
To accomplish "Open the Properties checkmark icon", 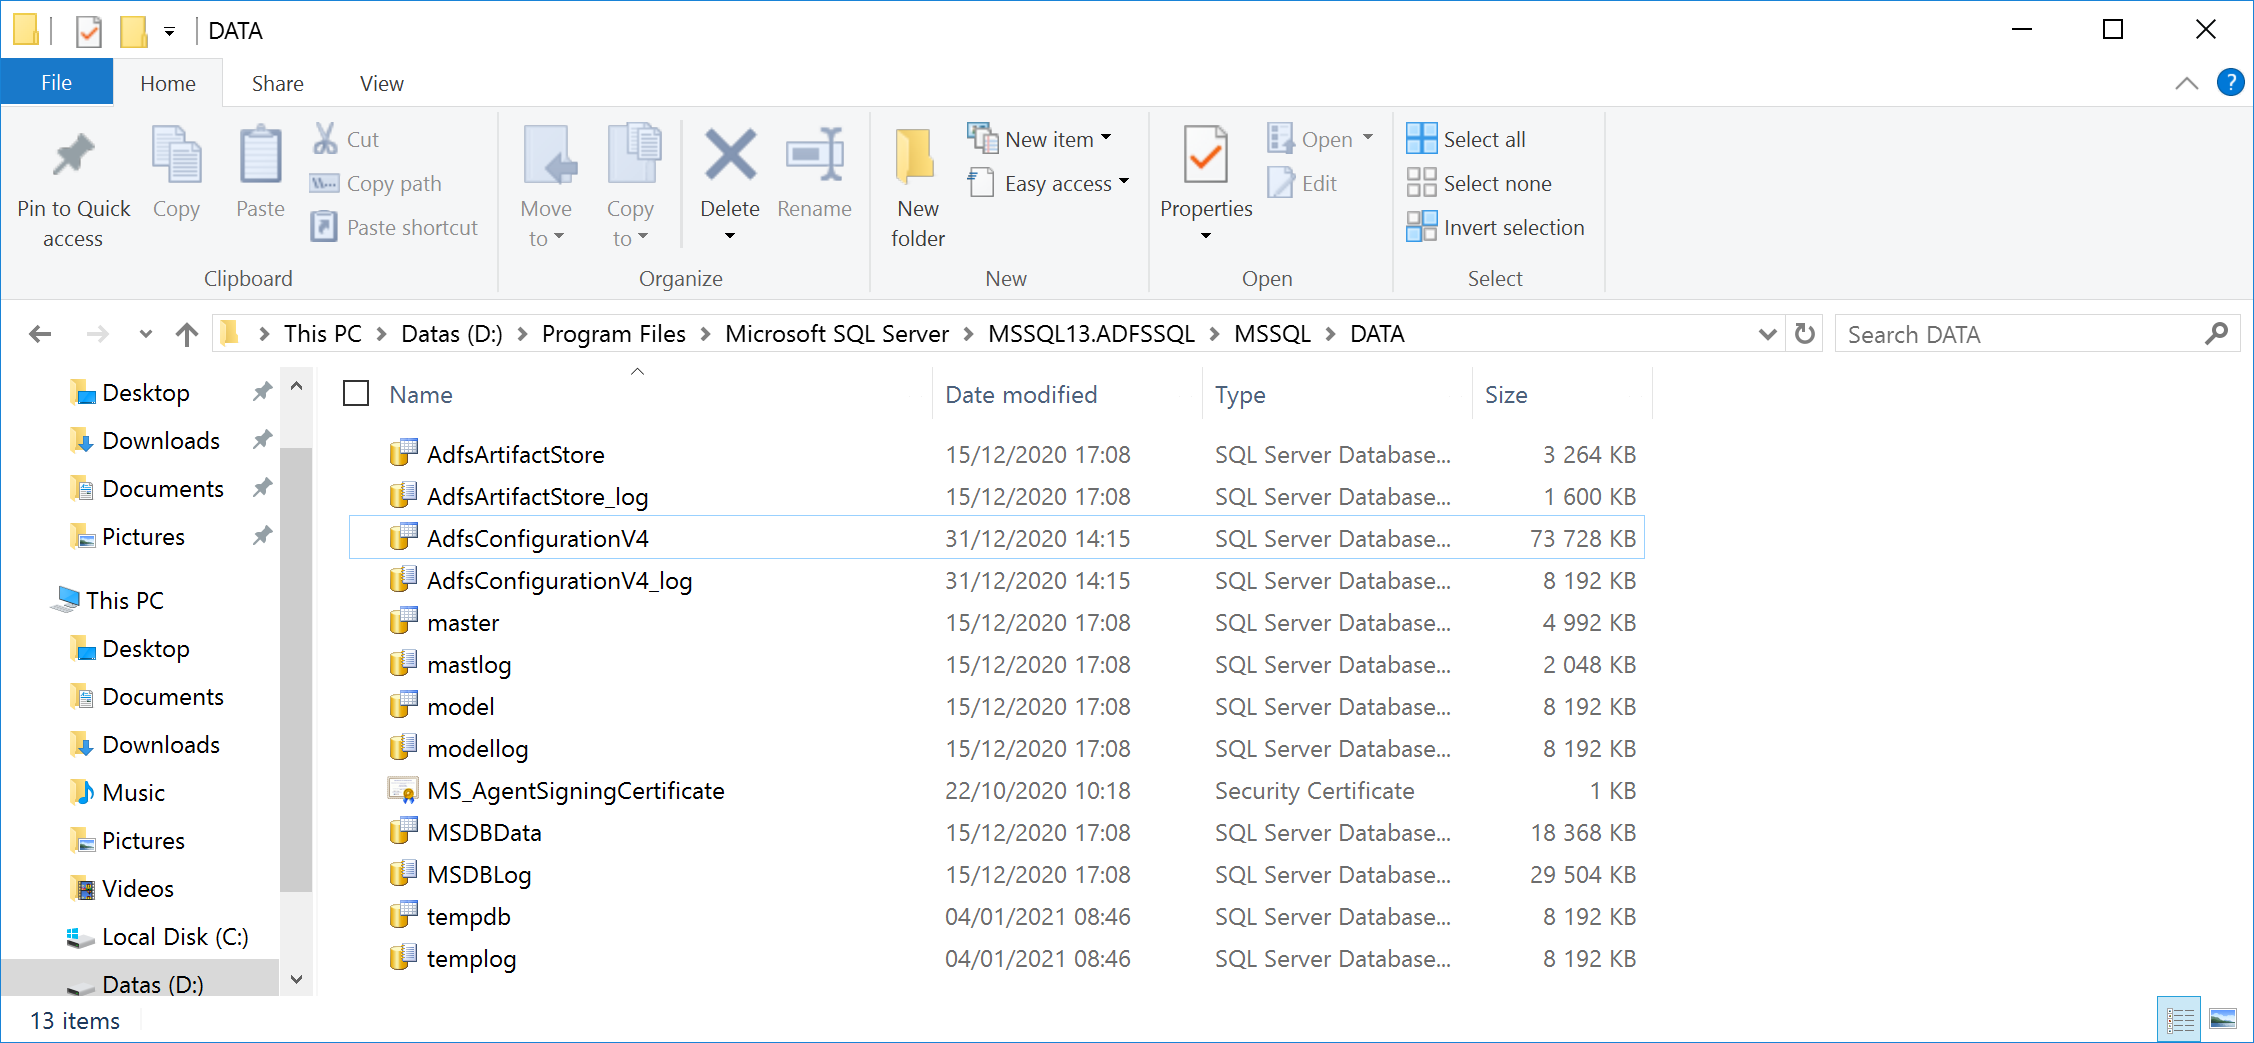I will click(1206, 154).
